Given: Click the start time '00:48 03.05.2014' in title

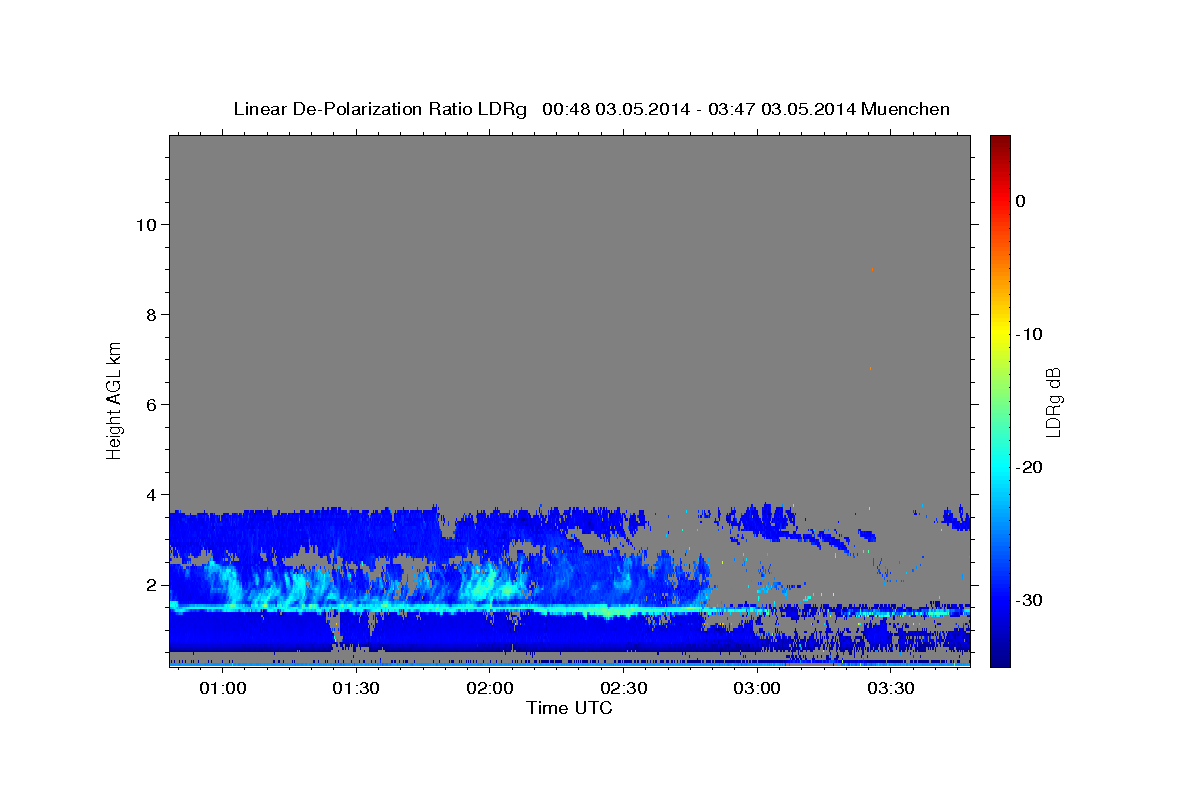Looking at the screenshot, I should (616, 109).
